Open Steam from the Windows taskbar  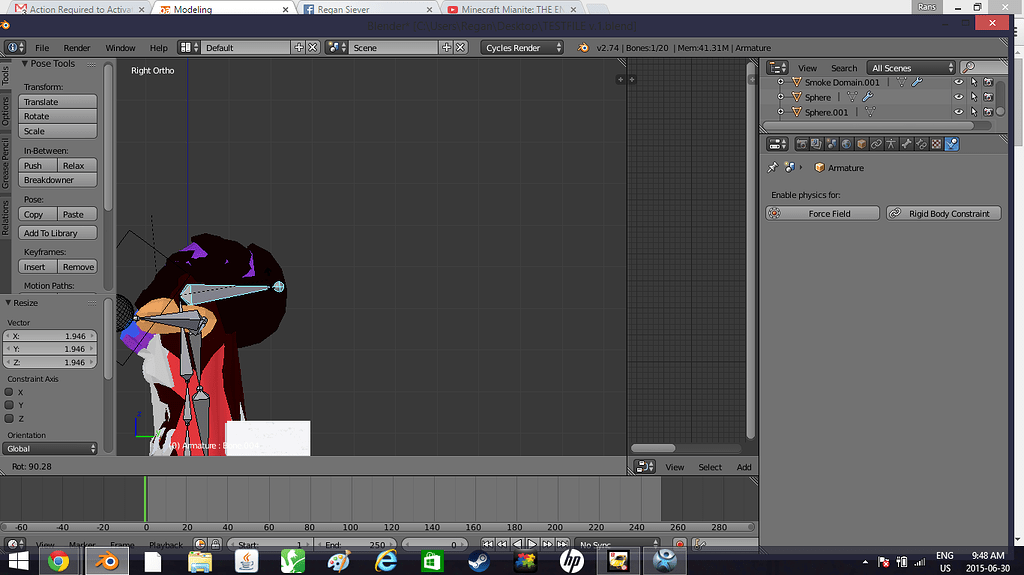coord(479,561)
